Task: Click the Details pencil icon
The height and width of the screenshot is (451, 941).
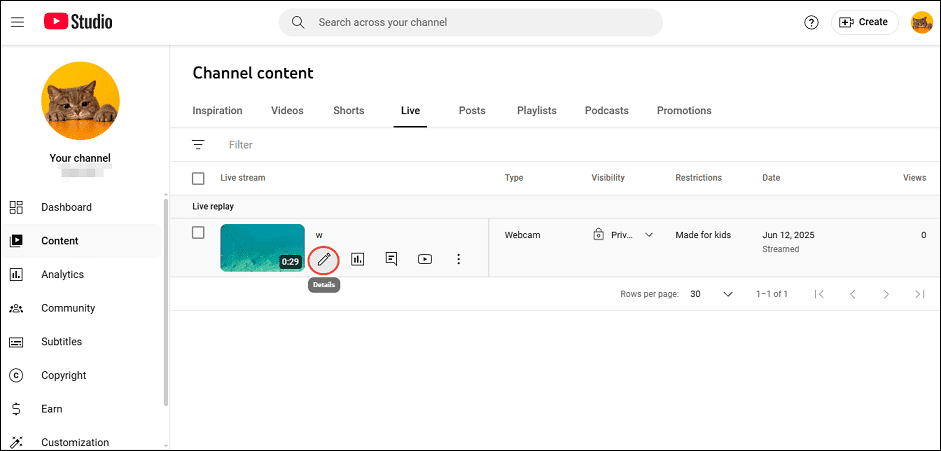Action: [x=324, y=259]
